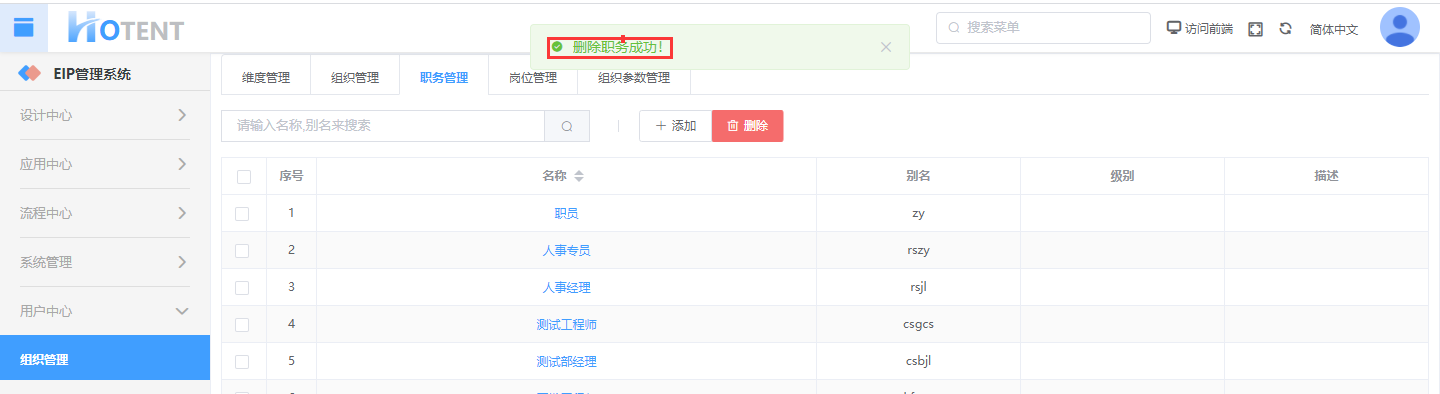
Task: Tick the select-all checkbox in table header
Action: (244, 177)
